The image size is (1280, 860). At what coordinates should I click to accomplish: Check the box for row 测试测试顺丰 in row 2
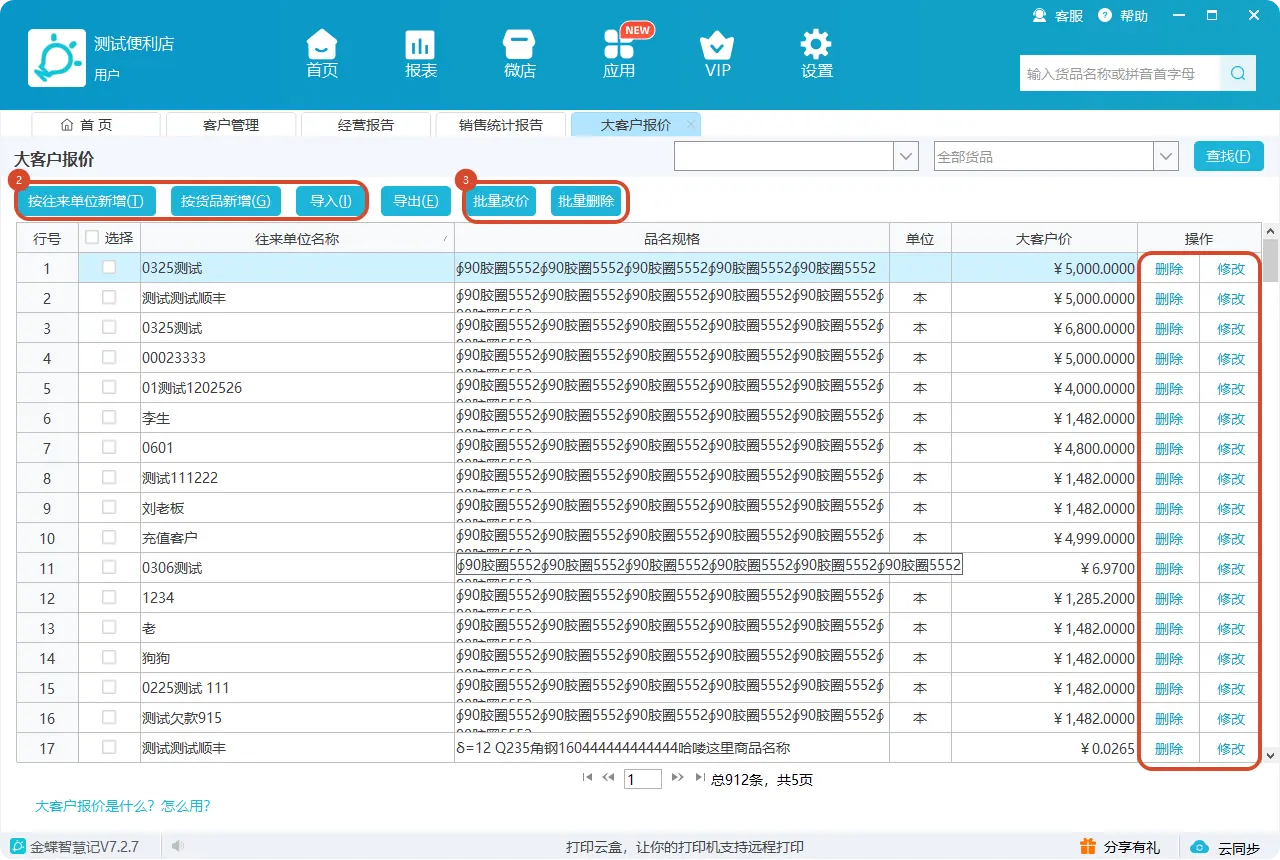point(109,298)
